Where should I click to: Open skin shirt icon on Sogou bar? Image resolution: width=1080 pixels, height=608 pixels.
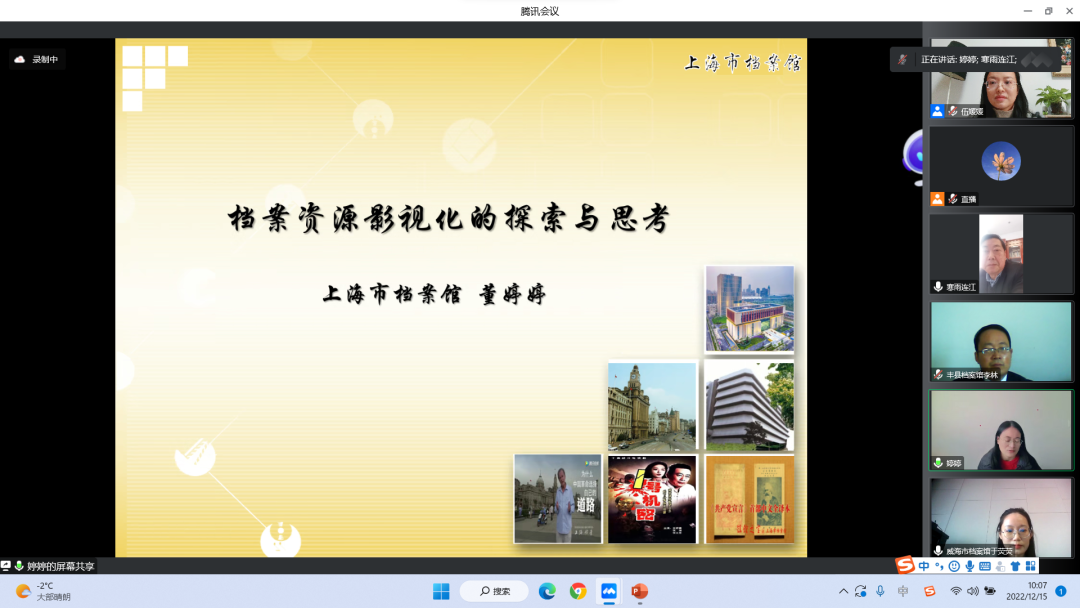[x=1015, y=566]
